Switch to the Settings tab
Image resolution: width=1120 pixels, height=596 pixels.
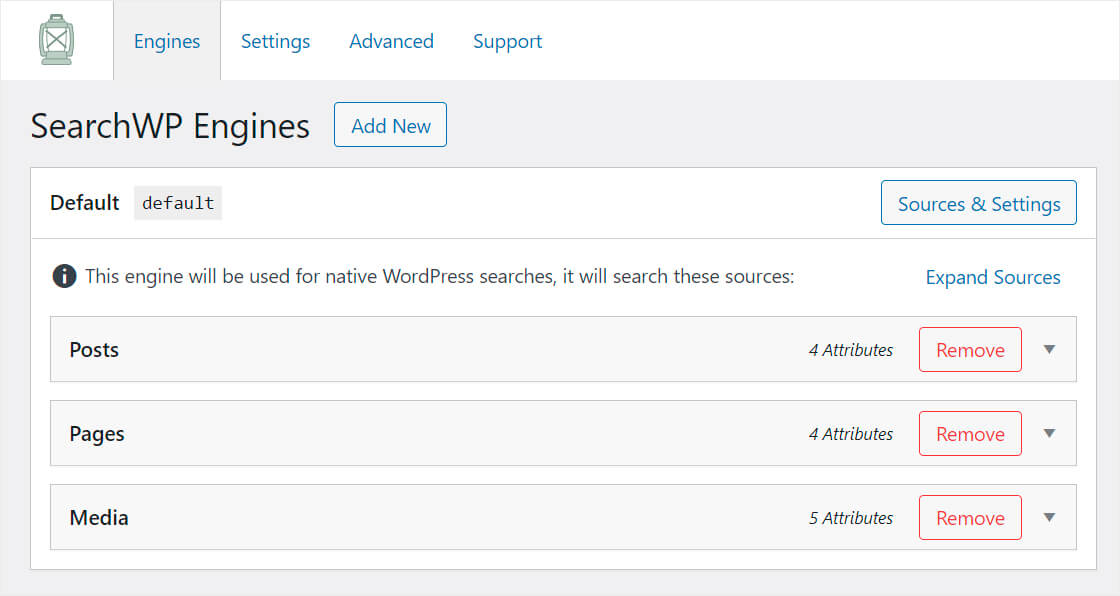(x=275, y=41)
